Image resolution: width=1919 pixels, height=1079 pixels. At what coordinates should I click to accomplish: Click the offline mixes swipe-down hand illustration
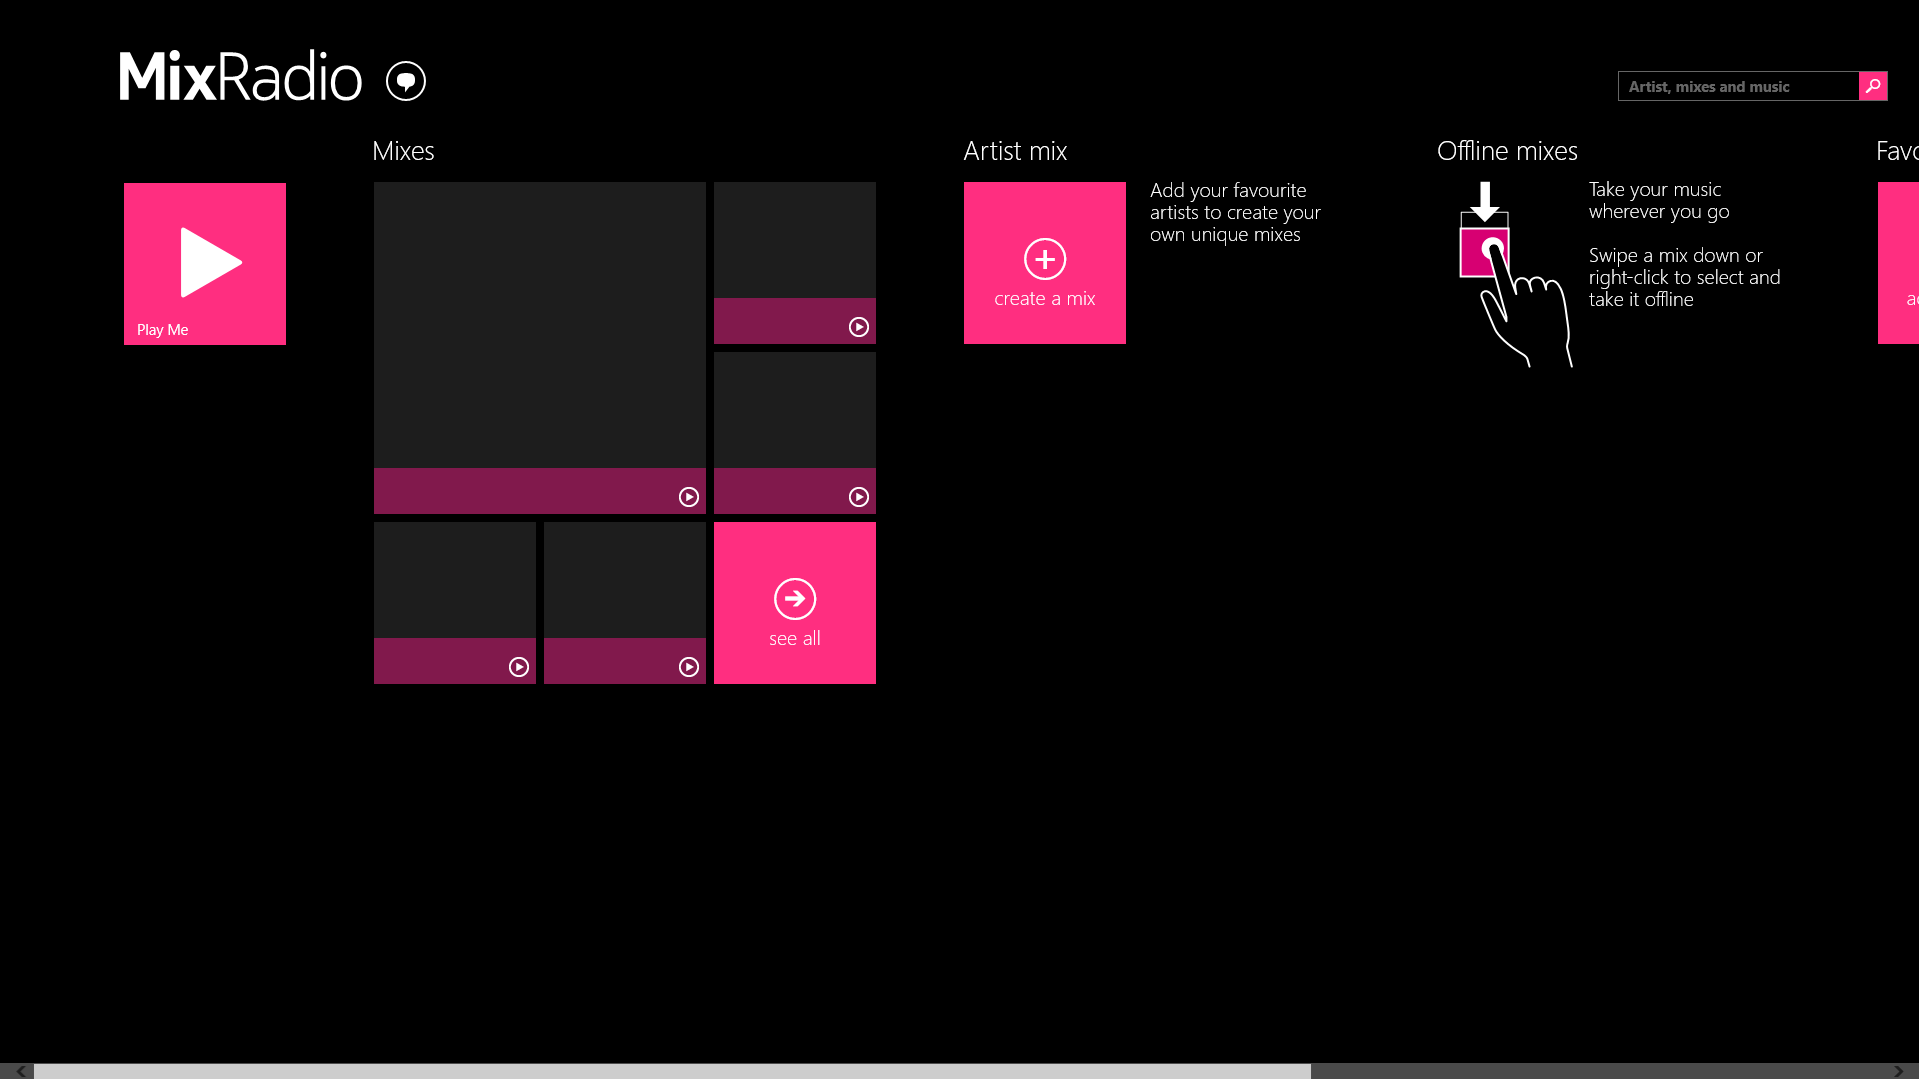point(1512,275)
